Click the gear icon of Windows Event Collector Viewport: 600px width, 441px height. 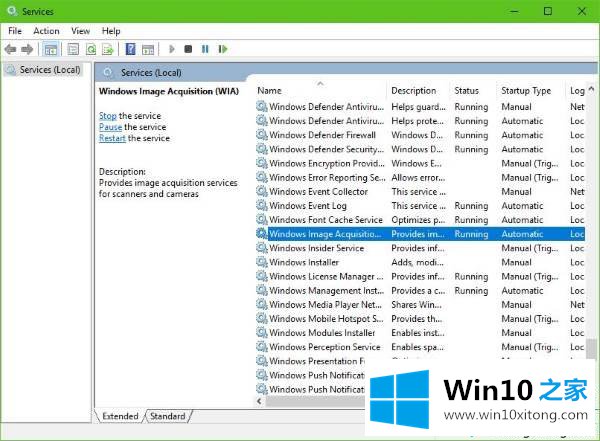point(262,191)
